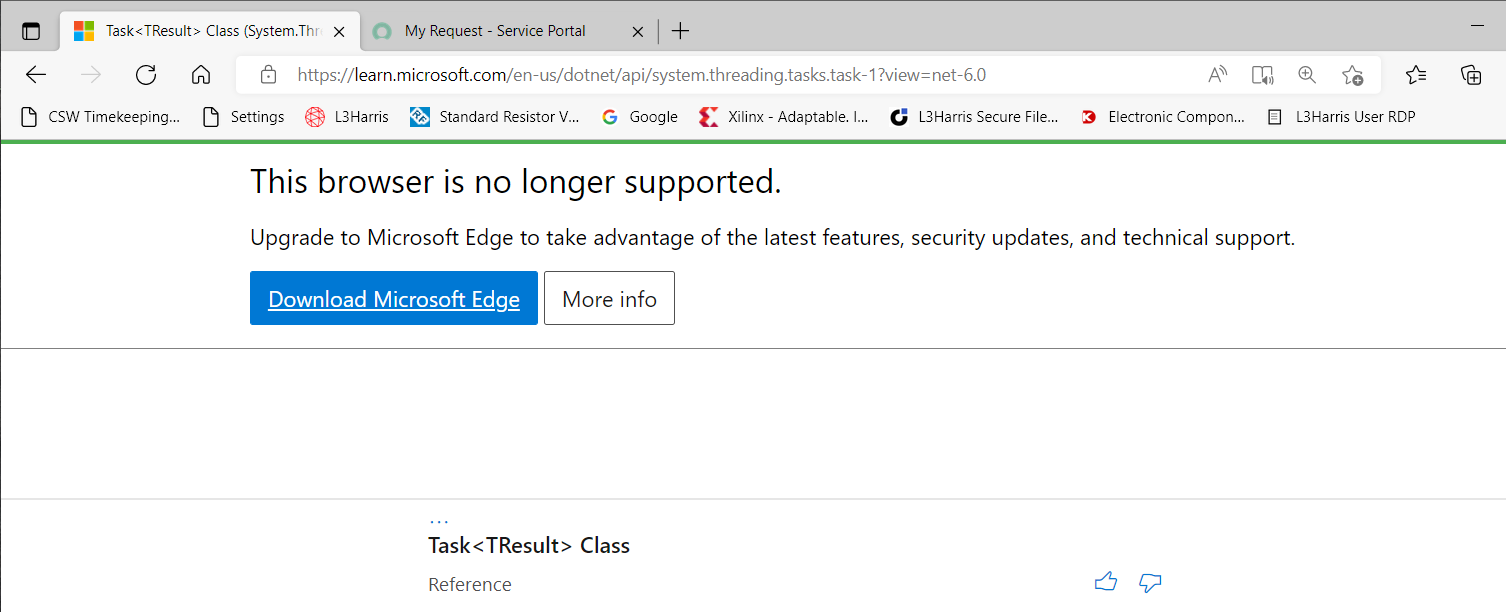
Task: Click the More info button
Action: click(x=609, y=298)
